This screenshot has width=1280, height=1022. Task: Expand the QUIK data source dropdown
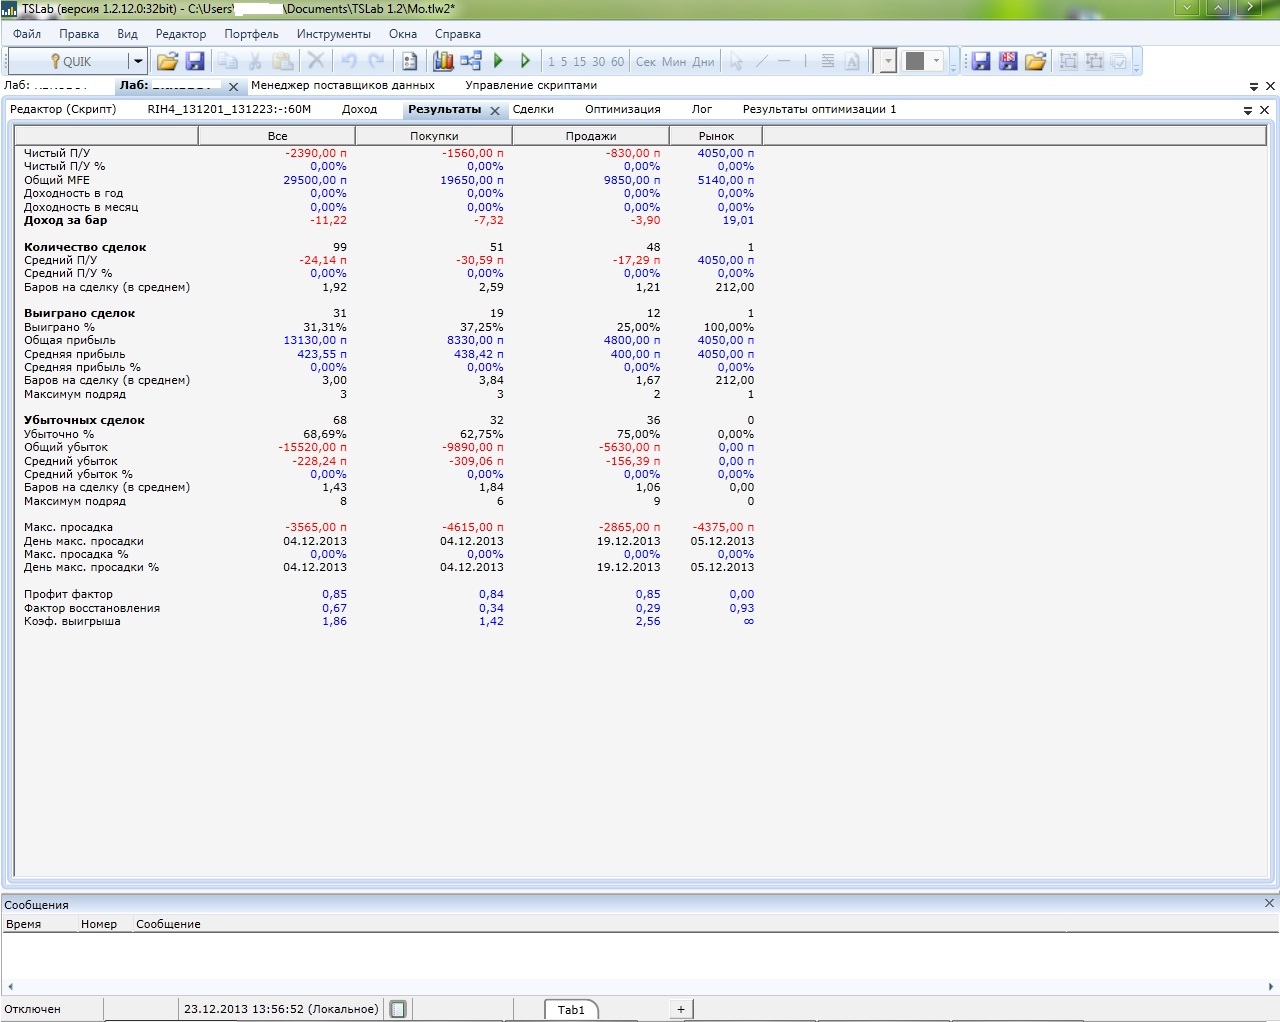137,62
